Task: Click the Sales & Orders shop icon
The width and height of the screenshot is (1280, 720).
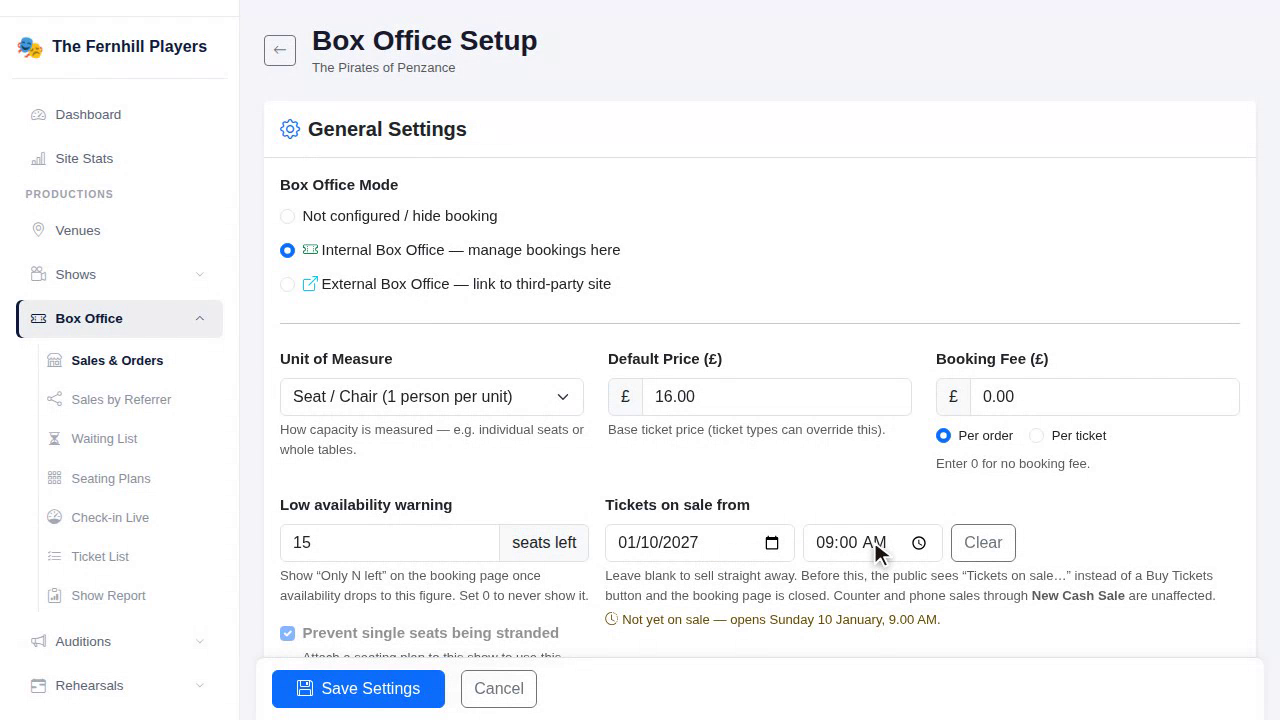Action: point(54,360)
